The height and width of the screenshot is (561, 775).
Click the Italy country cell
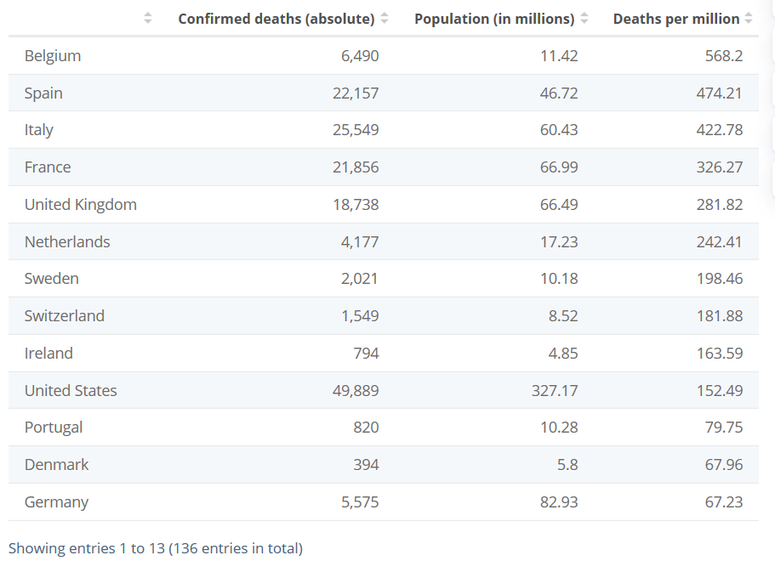point(39,130)
